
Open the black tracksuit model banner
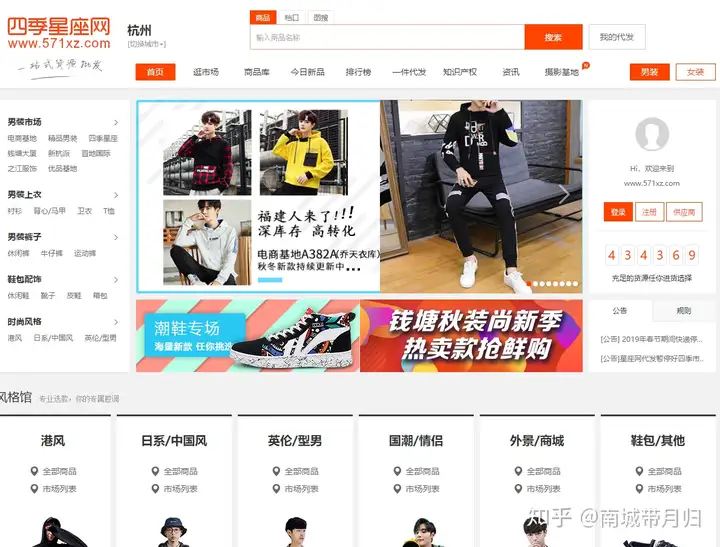[x=481, y=197]
